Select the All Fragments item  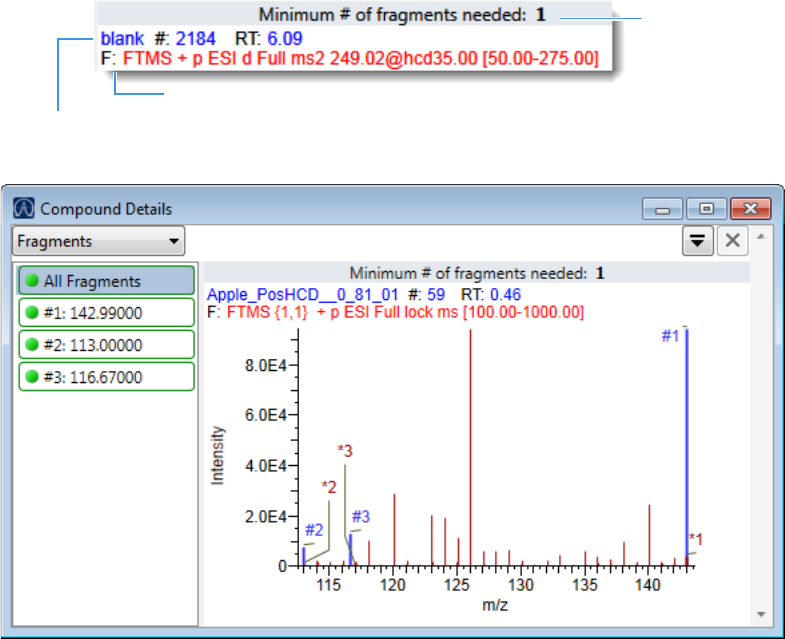(x=106, y=281)
